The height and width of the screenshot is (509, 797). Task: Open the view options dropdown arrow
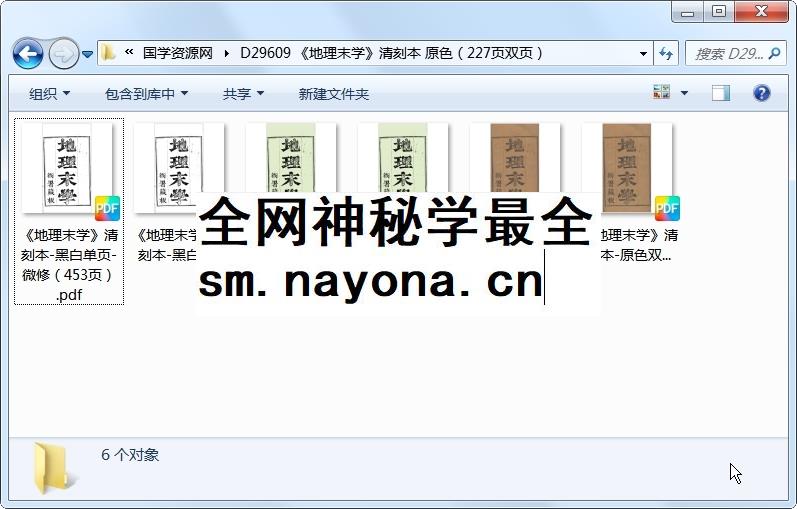[684, 93]
